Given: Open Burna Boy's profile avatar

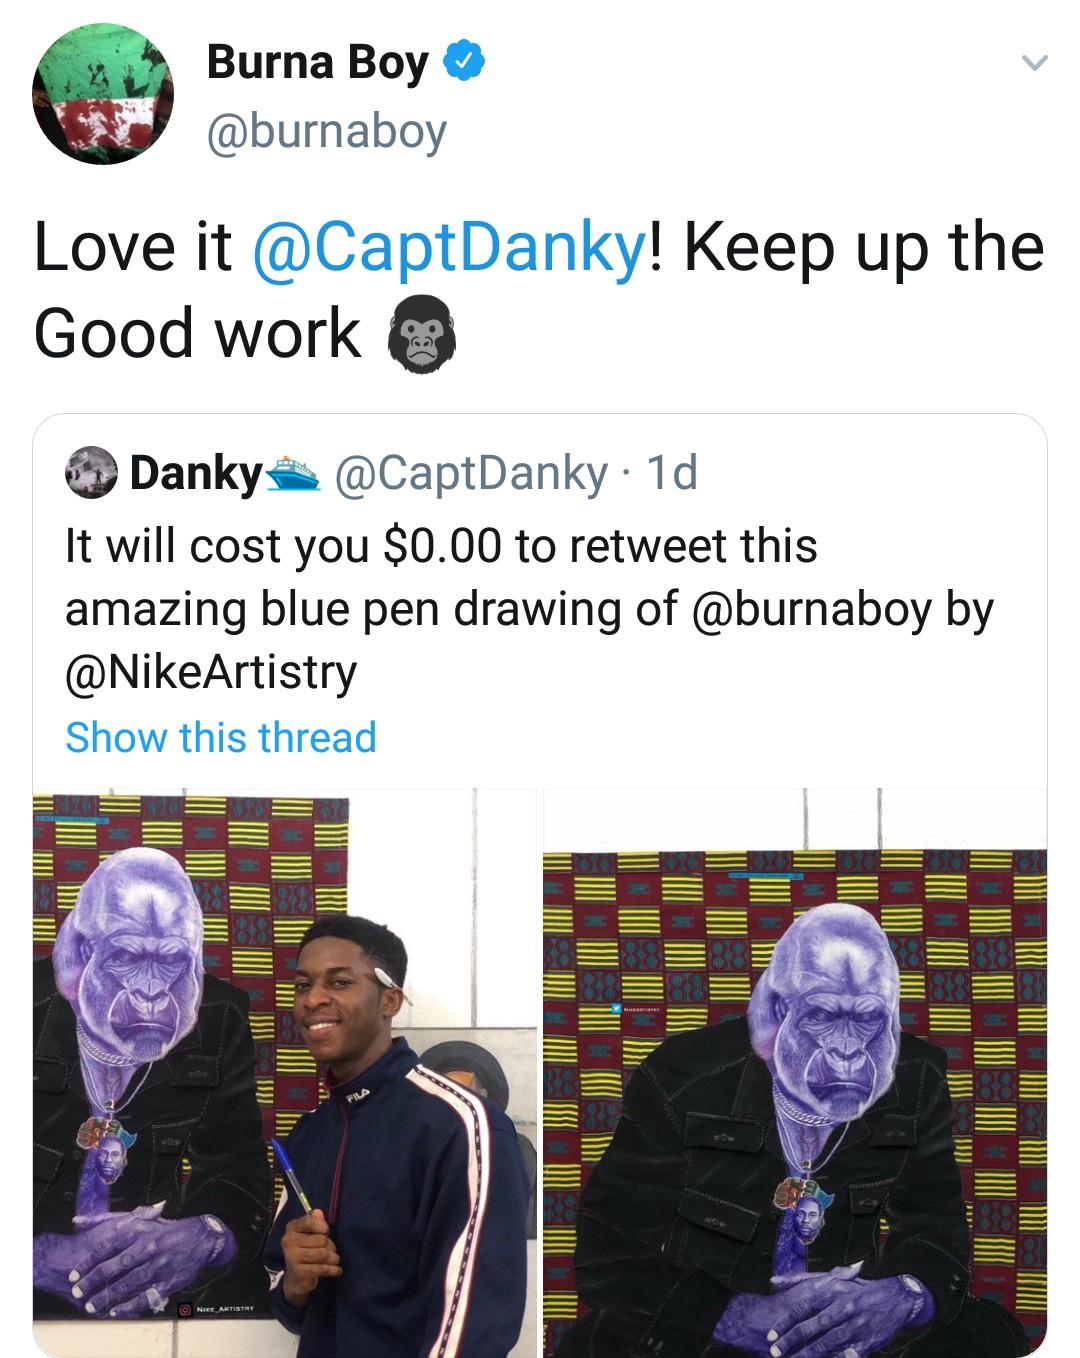Looking at the screenshot, I should (x=103, y=95).
